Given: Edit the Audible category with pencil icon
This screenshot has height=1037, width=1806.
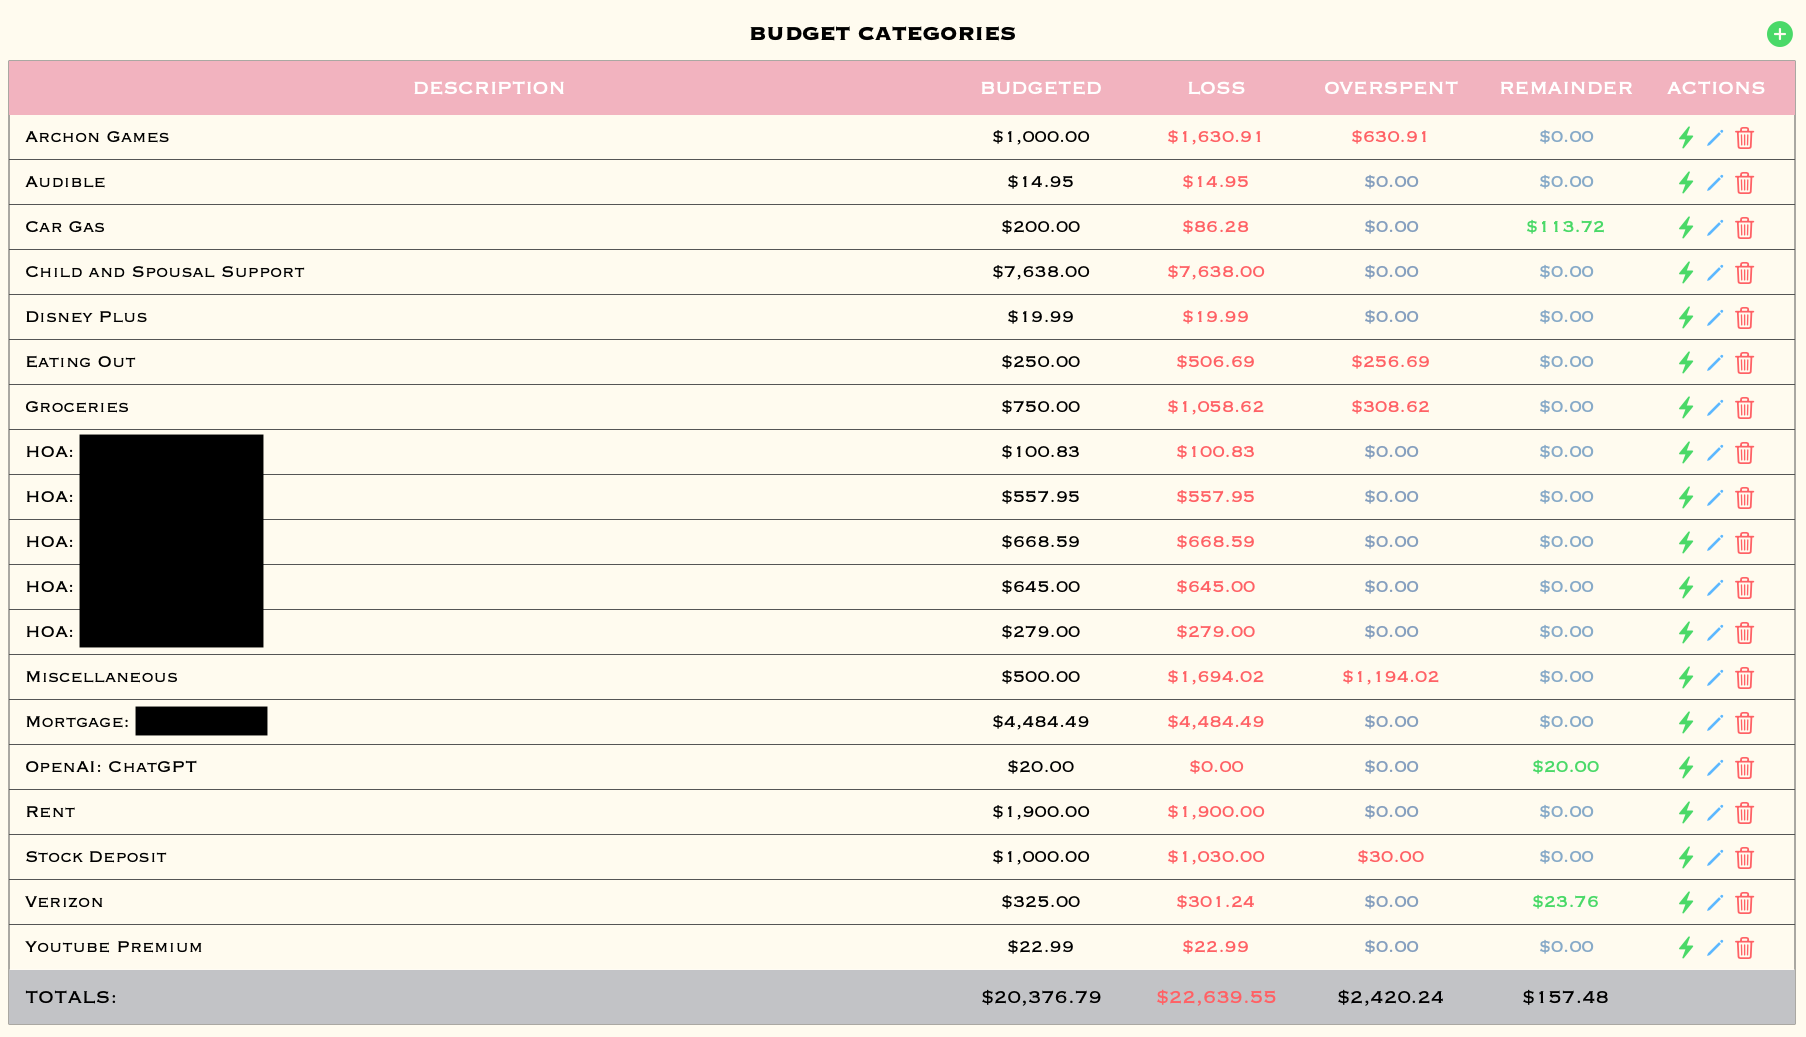Looking at the screenshot, I should coord(1715,183).
